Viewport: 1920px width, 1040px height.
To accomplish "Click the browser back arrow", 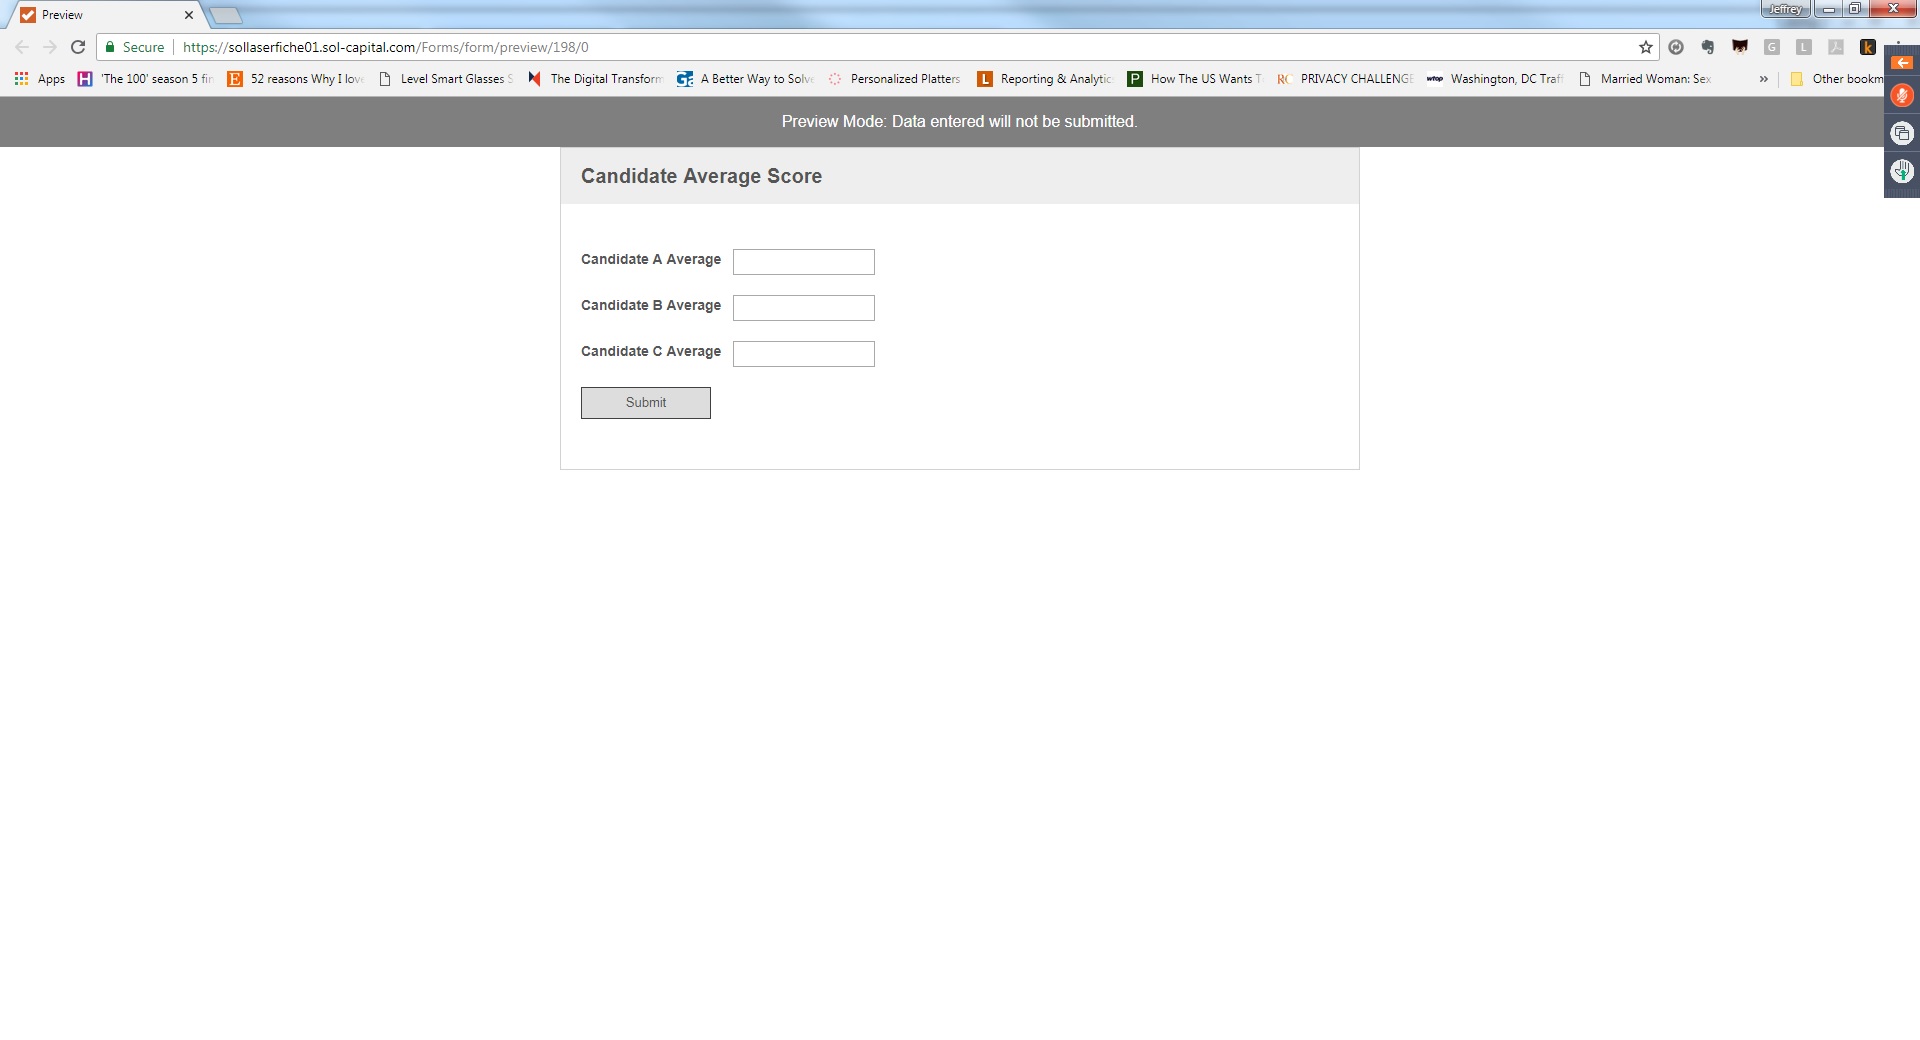I will (22, 47).
